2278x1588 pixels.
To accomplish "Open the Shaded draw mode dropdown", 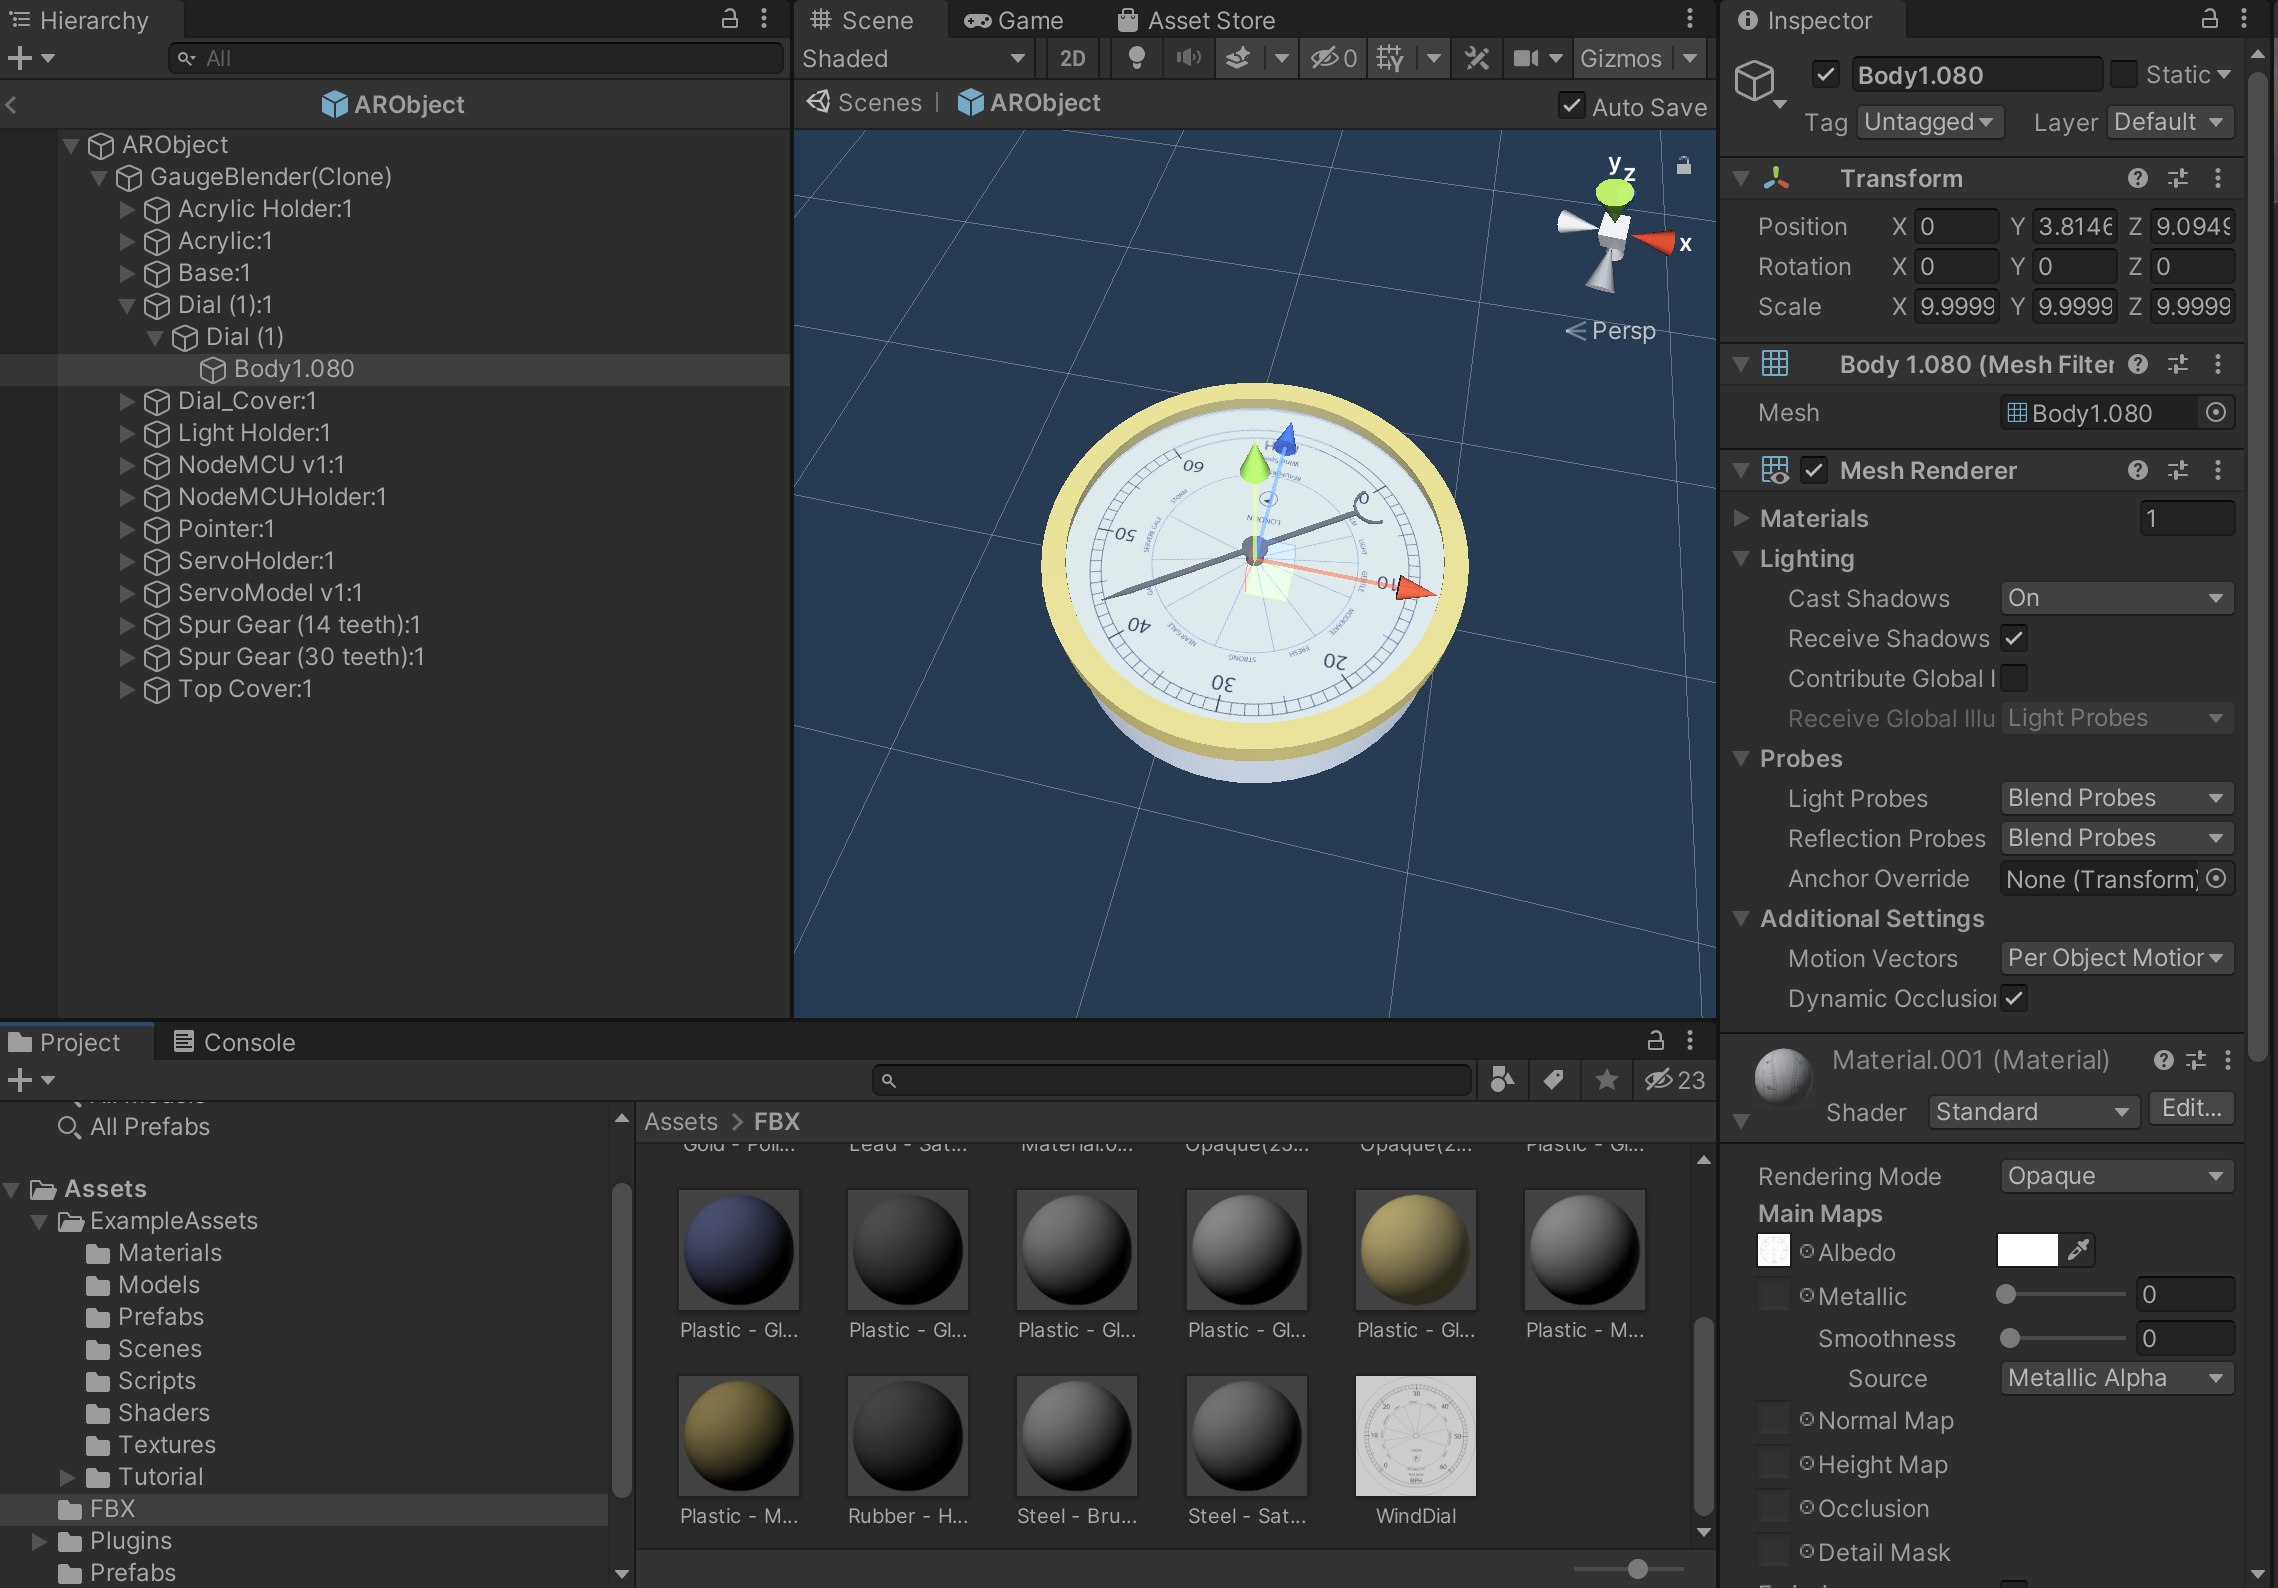I will (x=914, y=58).
